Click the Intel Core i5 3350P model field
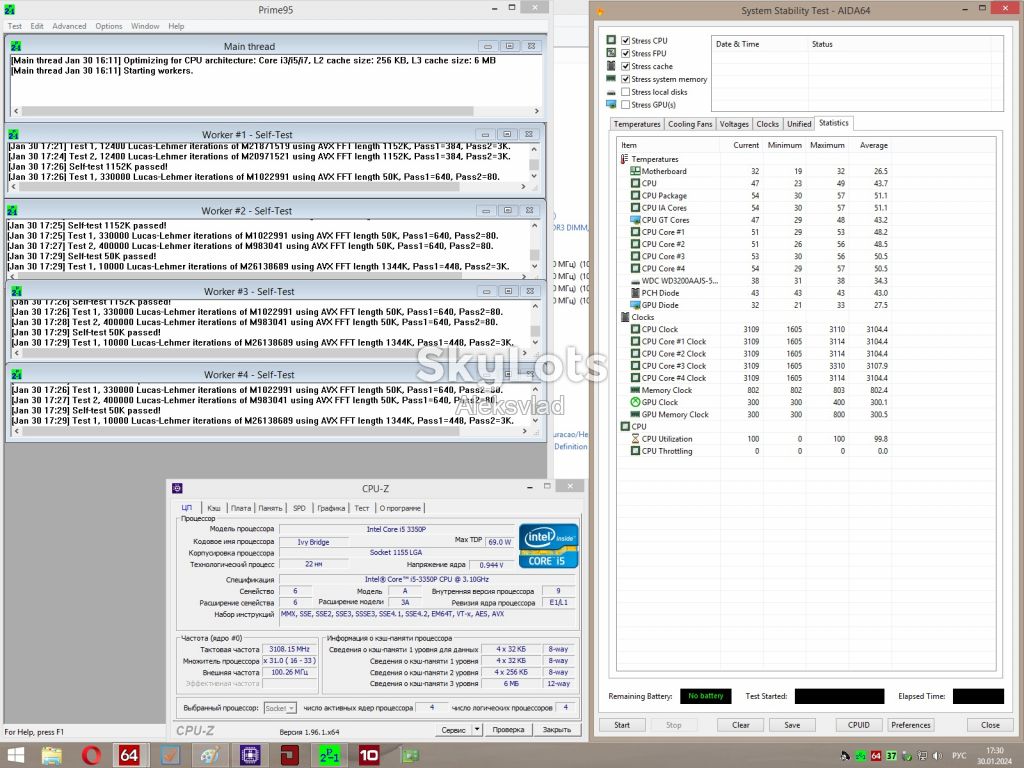1024x768 pixels. [x=396, y=529]
